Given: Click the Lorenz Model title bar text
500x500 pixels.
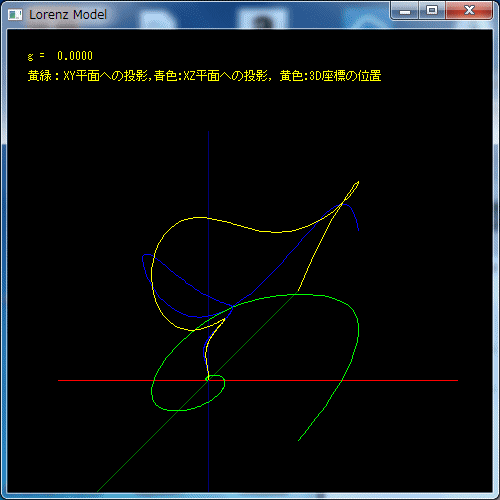Looking at the screenshot, I should pyautogui.click(x=68, y=15).
